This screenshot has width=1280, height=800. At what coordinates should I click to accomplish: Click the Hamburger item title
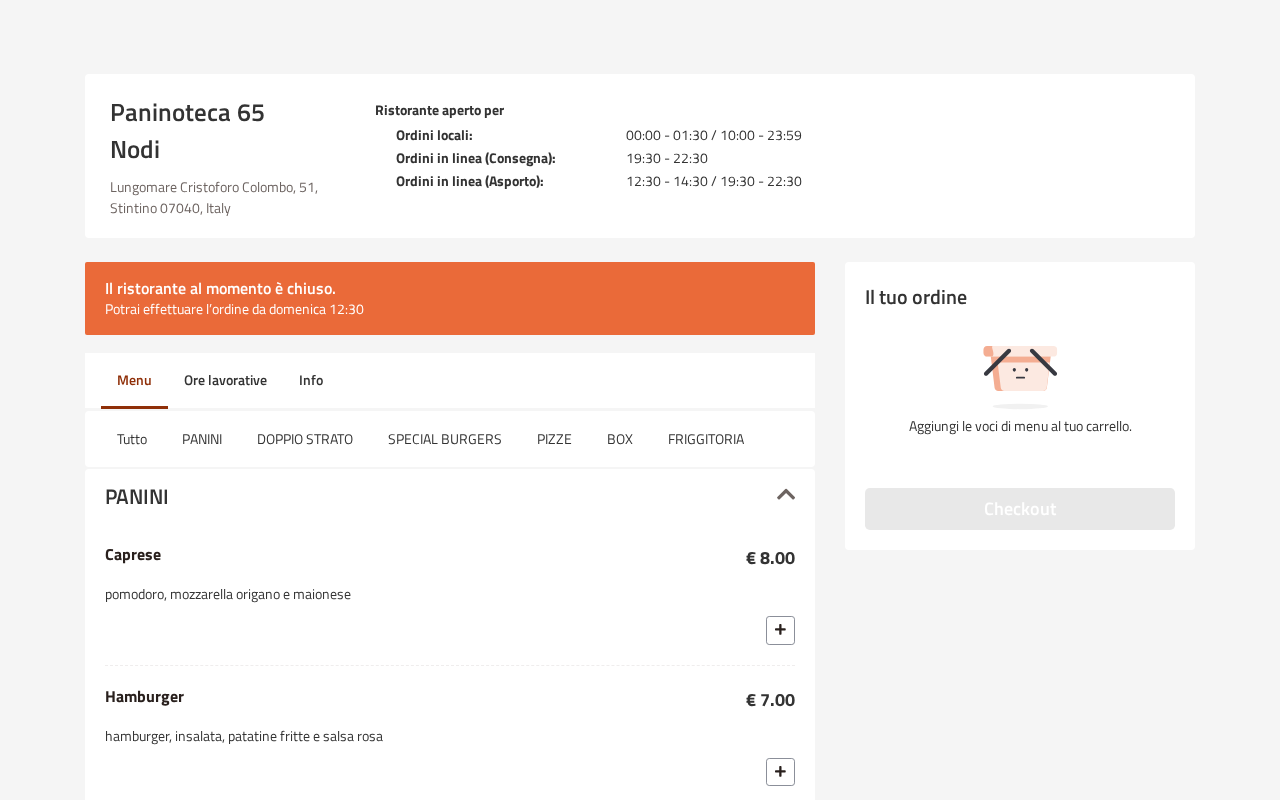pyautogui.click(x=144, y=696)
